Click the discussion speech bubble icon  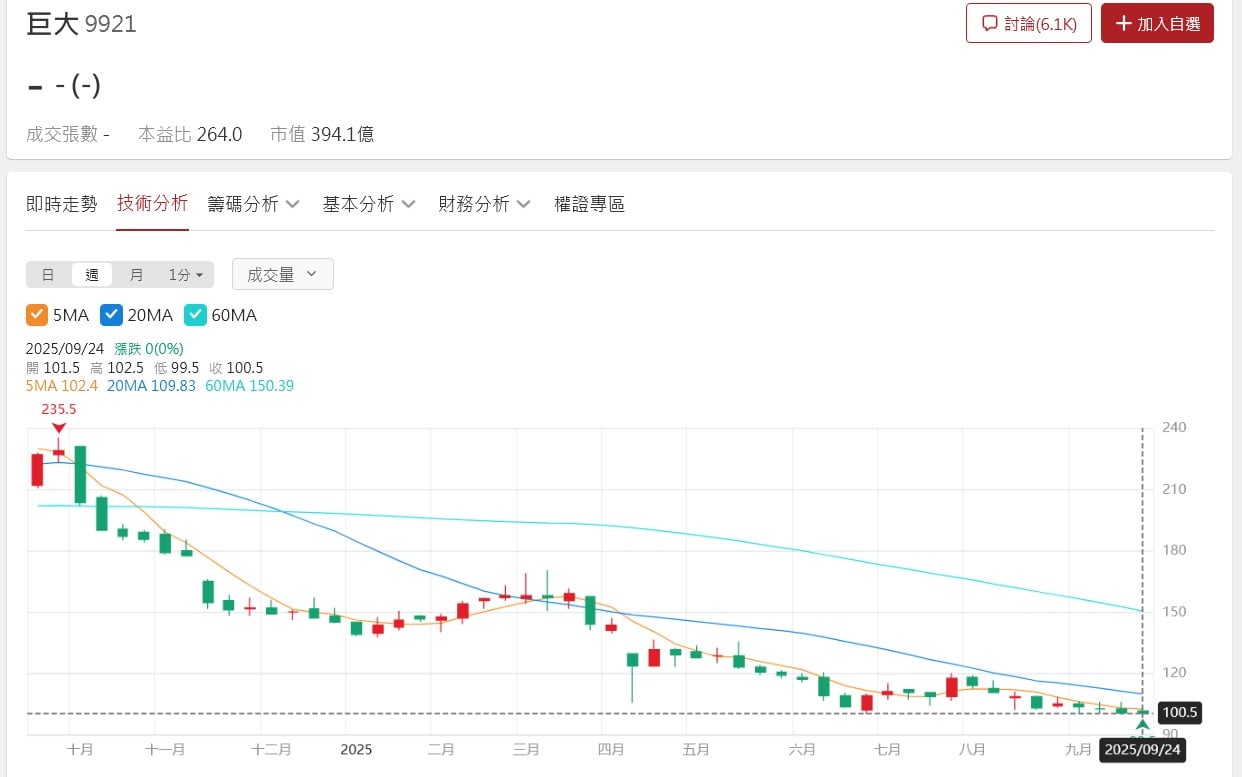click(x=990, y=24)
